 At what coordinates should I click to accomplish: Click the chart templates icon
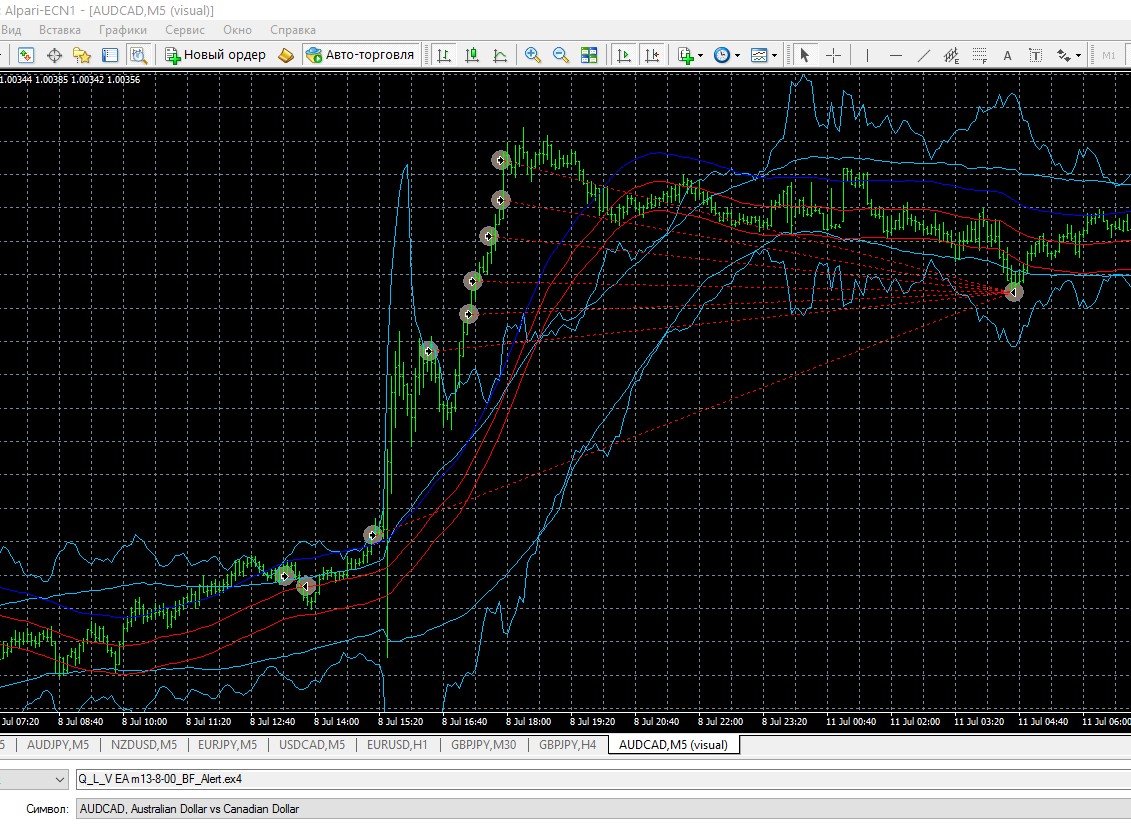click(759, 55)
